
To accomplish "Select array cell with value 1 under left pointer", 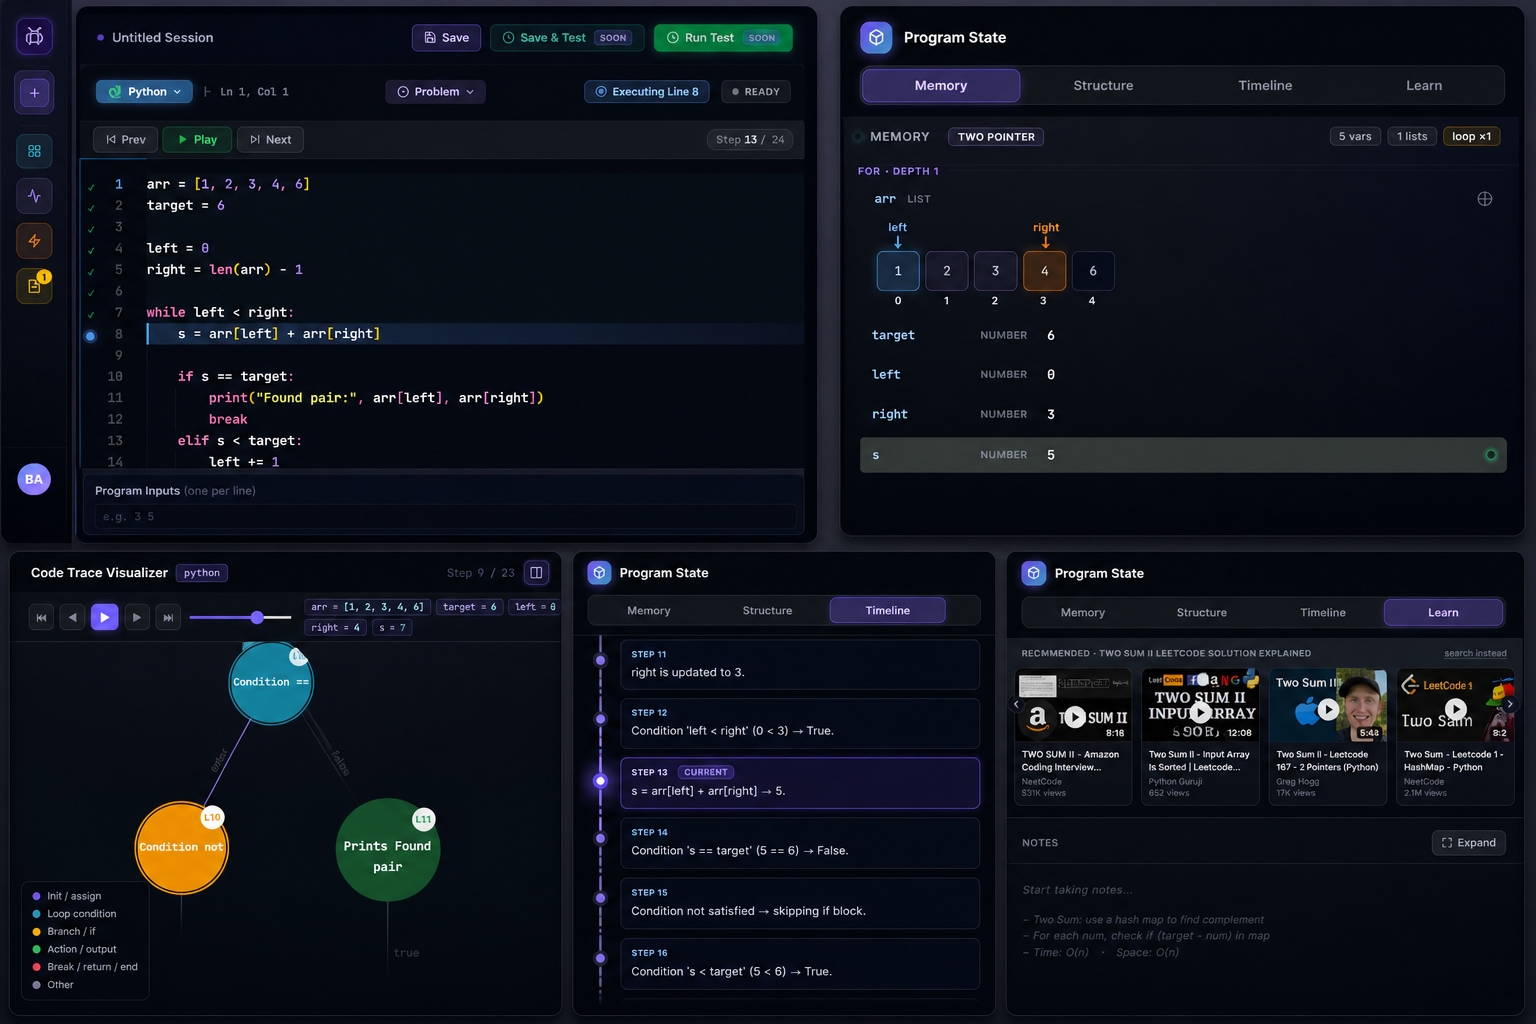I will 898,271.
